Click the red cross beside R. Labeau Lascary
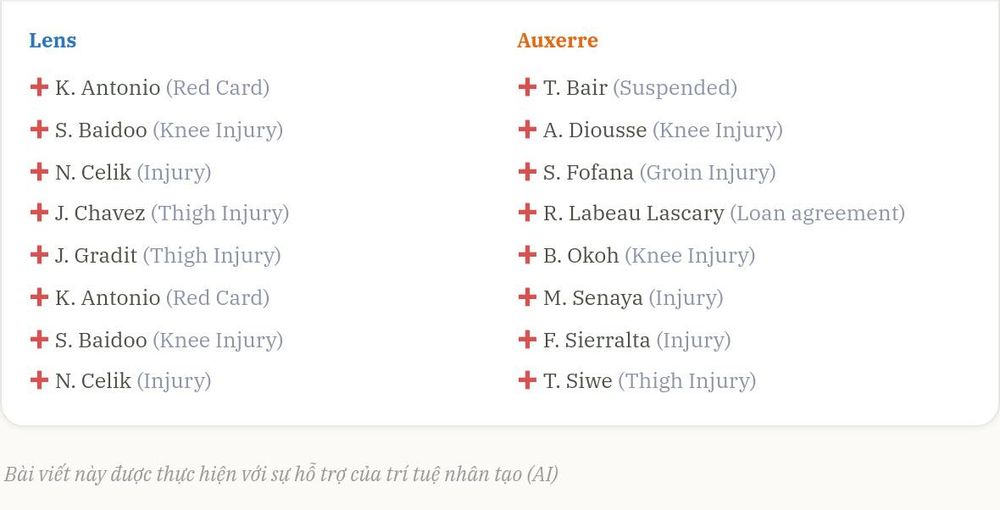 tap(527, 212)
